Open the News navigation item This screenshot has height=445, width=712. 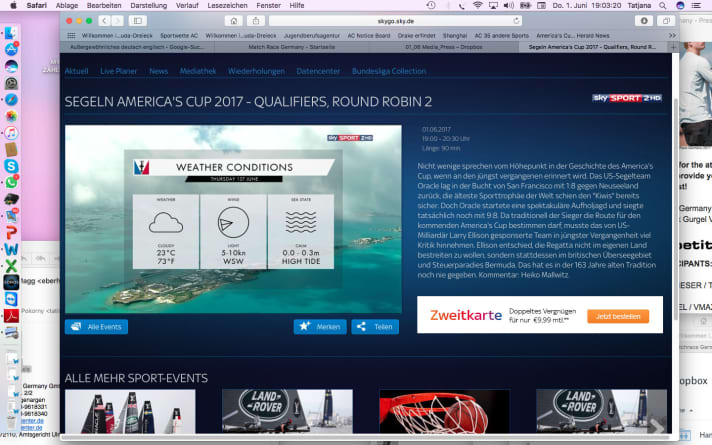click(158, 71)
